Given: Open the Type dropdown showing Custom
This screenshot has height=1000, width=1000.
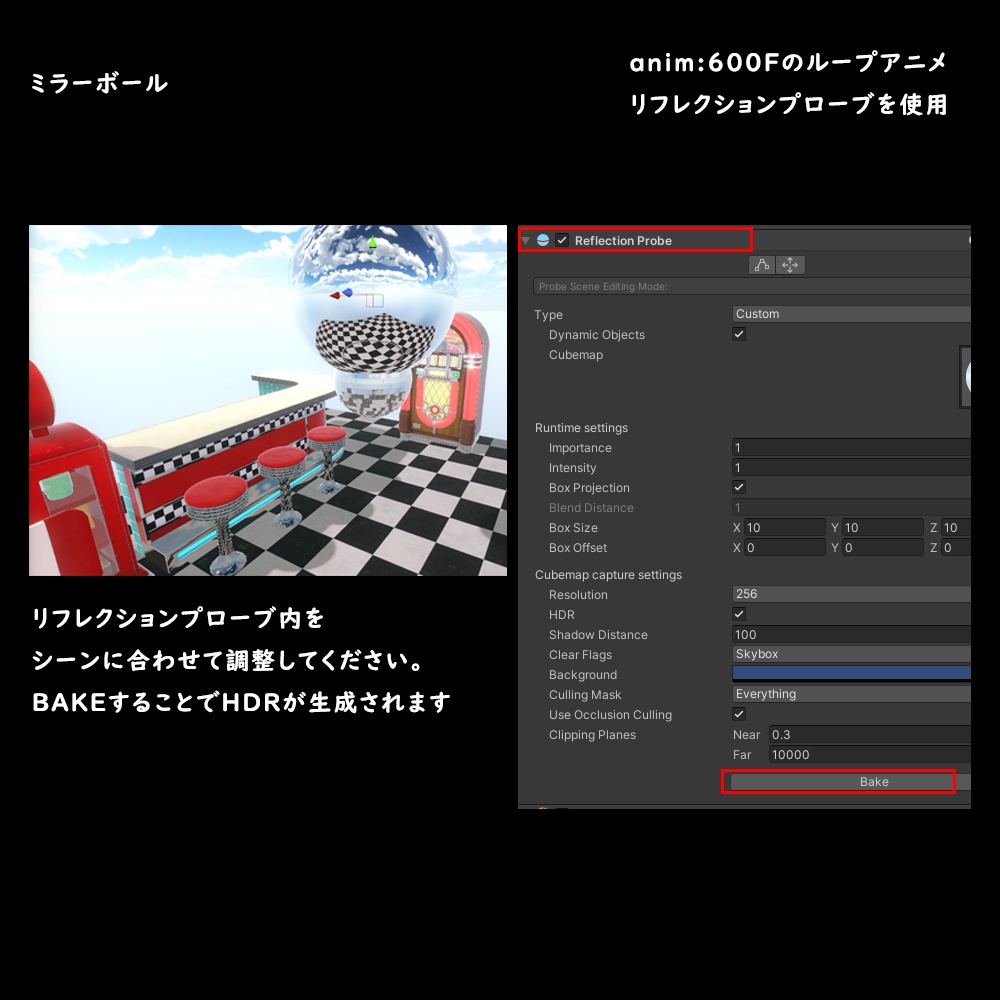Looking at the screenshot, I should coord(850,314).
